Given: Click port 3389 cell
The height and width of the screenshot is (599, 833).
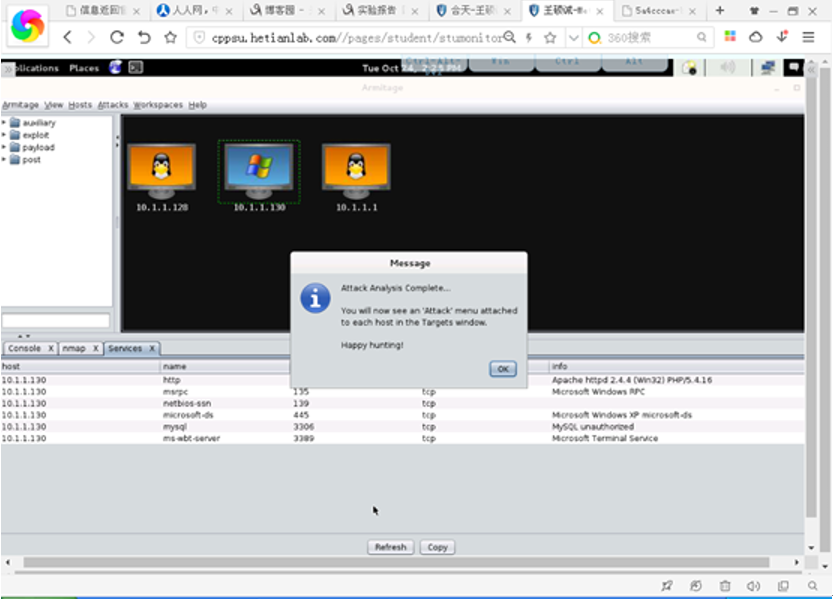Looking at the screenshot, I should (x=304, y=439).
